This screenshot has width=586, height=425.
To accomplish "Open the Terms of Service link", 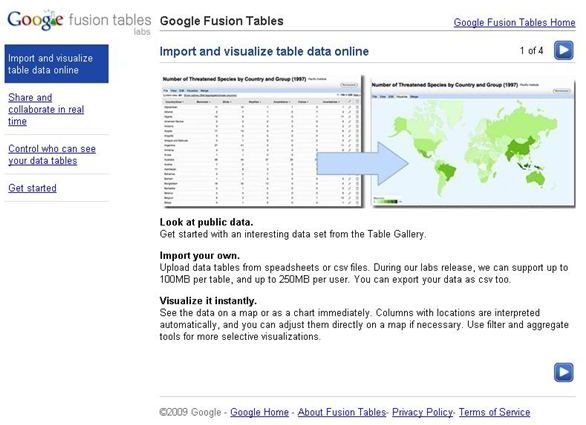I will tap(494, 412).
